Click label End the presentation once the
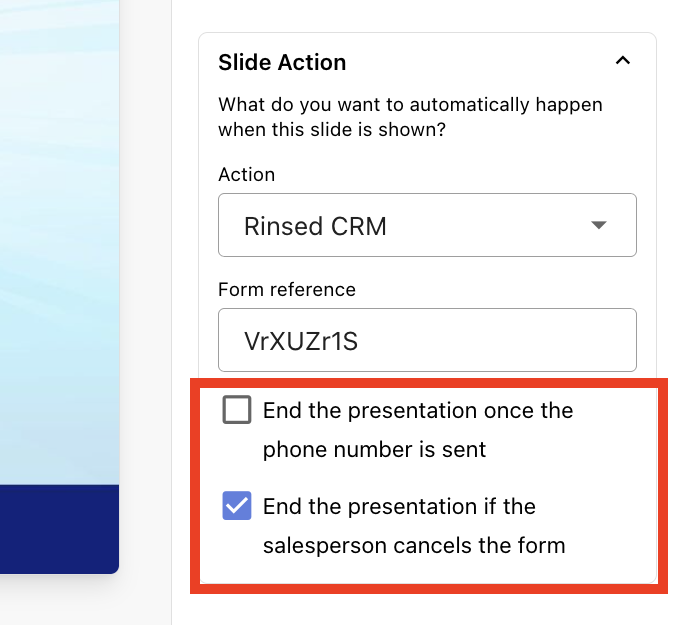 pyautogui.click(x=418, y=410)
